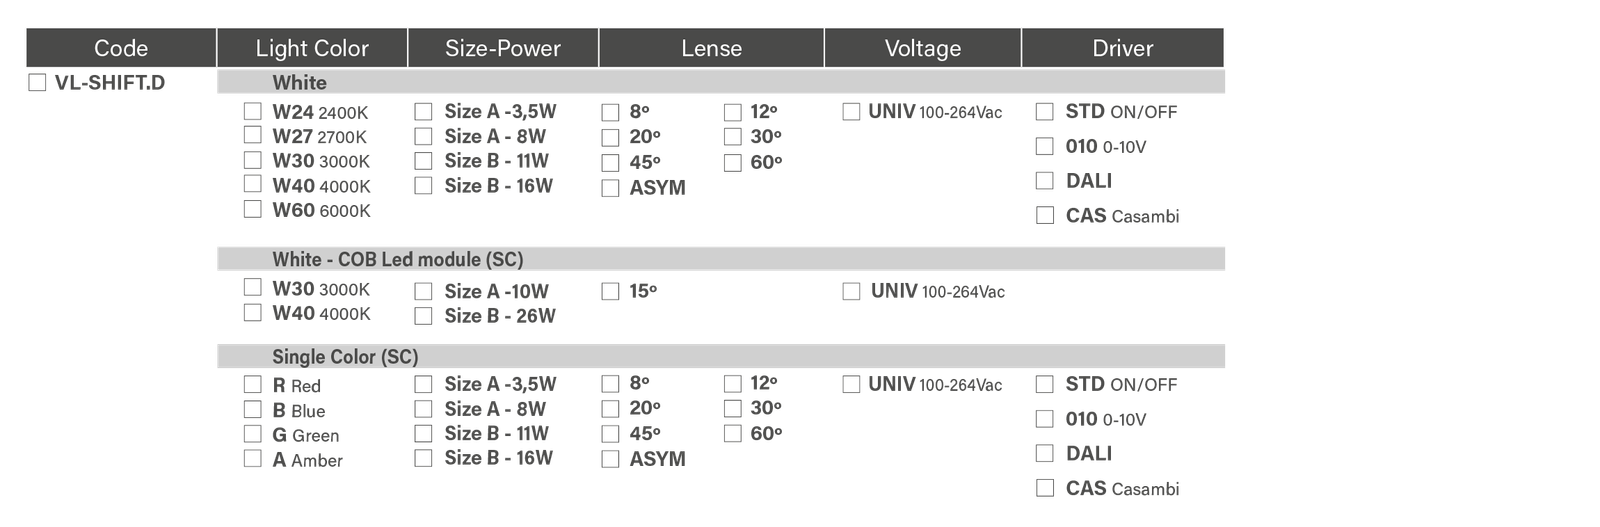Image resolution: width=1600 pixels, height=527 pixels.
Task: Select the W24 2400K light color
Action: click(253, 111)
